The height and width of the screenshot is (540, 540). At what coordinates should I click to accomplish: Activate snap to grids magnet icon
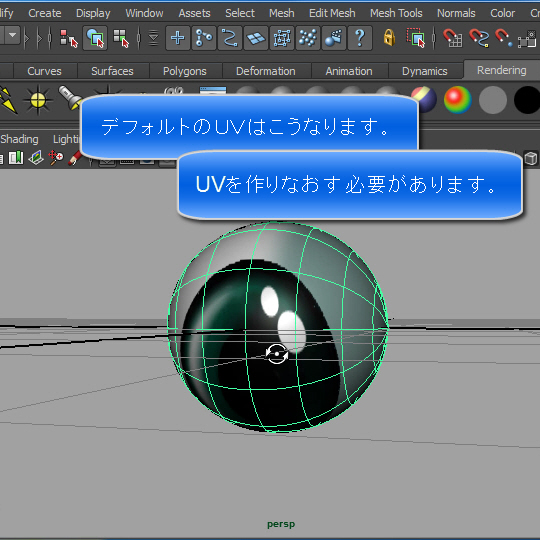(453, 38)
